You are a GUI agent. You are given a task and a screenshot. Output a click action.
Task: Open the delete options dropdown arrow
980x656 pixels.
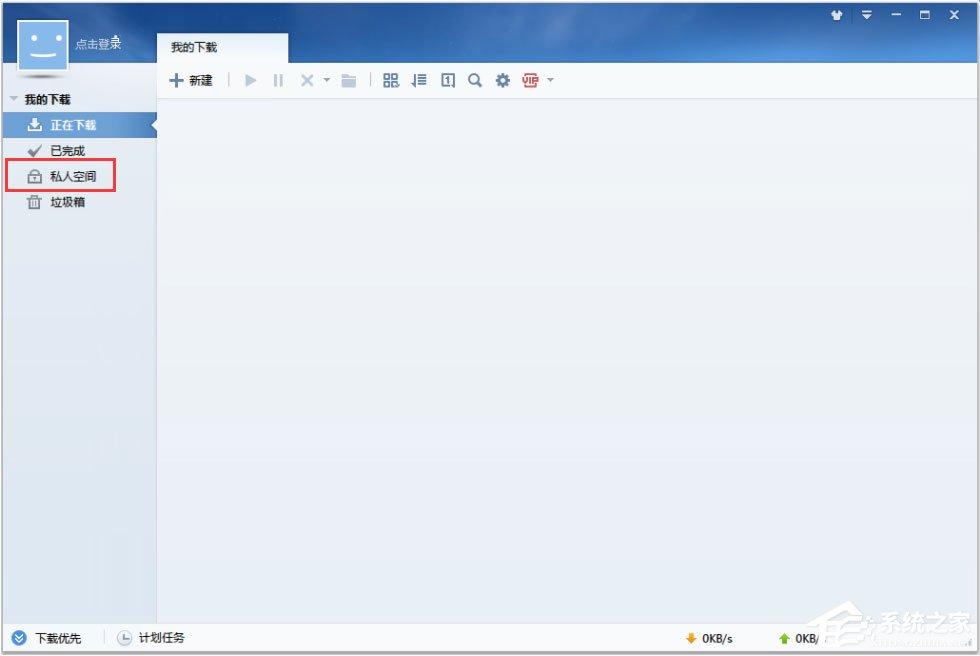coord(326,80)
